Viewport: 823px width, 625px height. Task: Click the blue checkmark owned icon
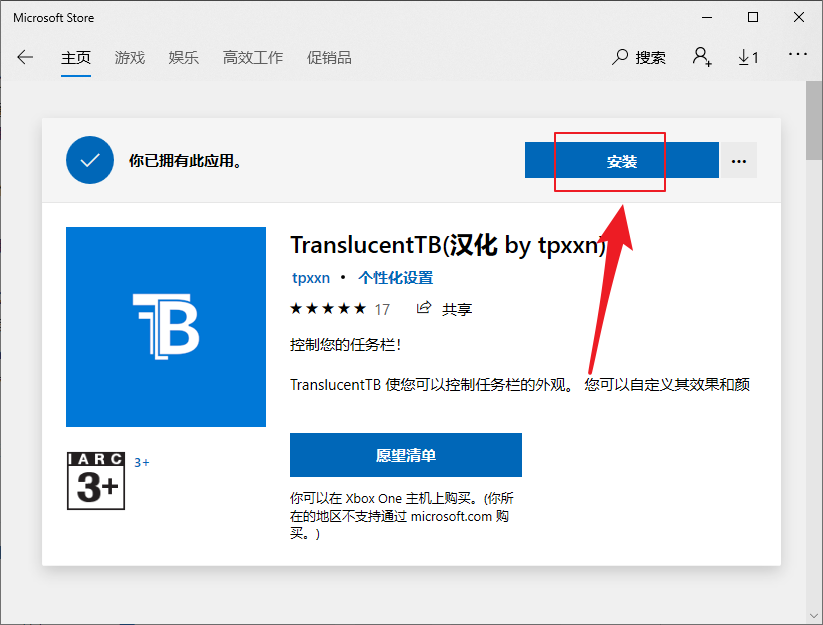(90, 160)
